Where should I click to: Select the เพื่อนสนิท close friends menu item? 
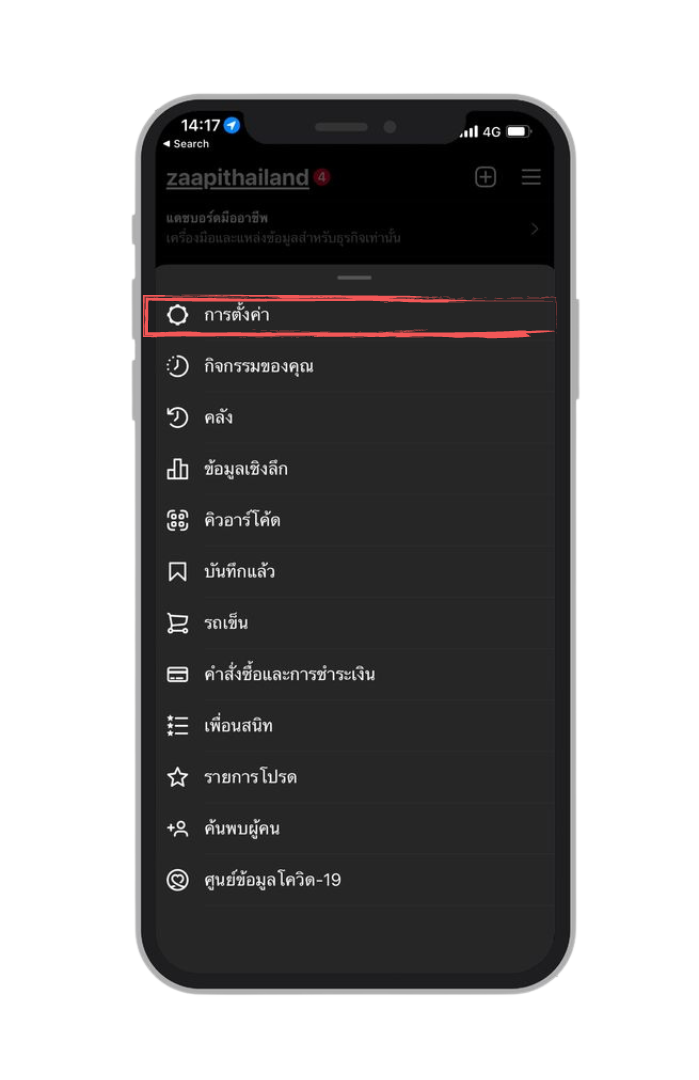[355, 725]
